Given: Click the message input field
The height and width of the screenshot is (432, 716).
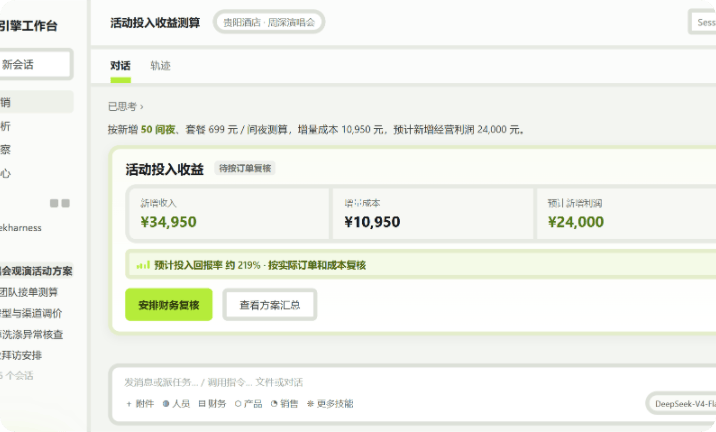Looking at the screenshot, I should pyautogui.click(x=213, y=382).
